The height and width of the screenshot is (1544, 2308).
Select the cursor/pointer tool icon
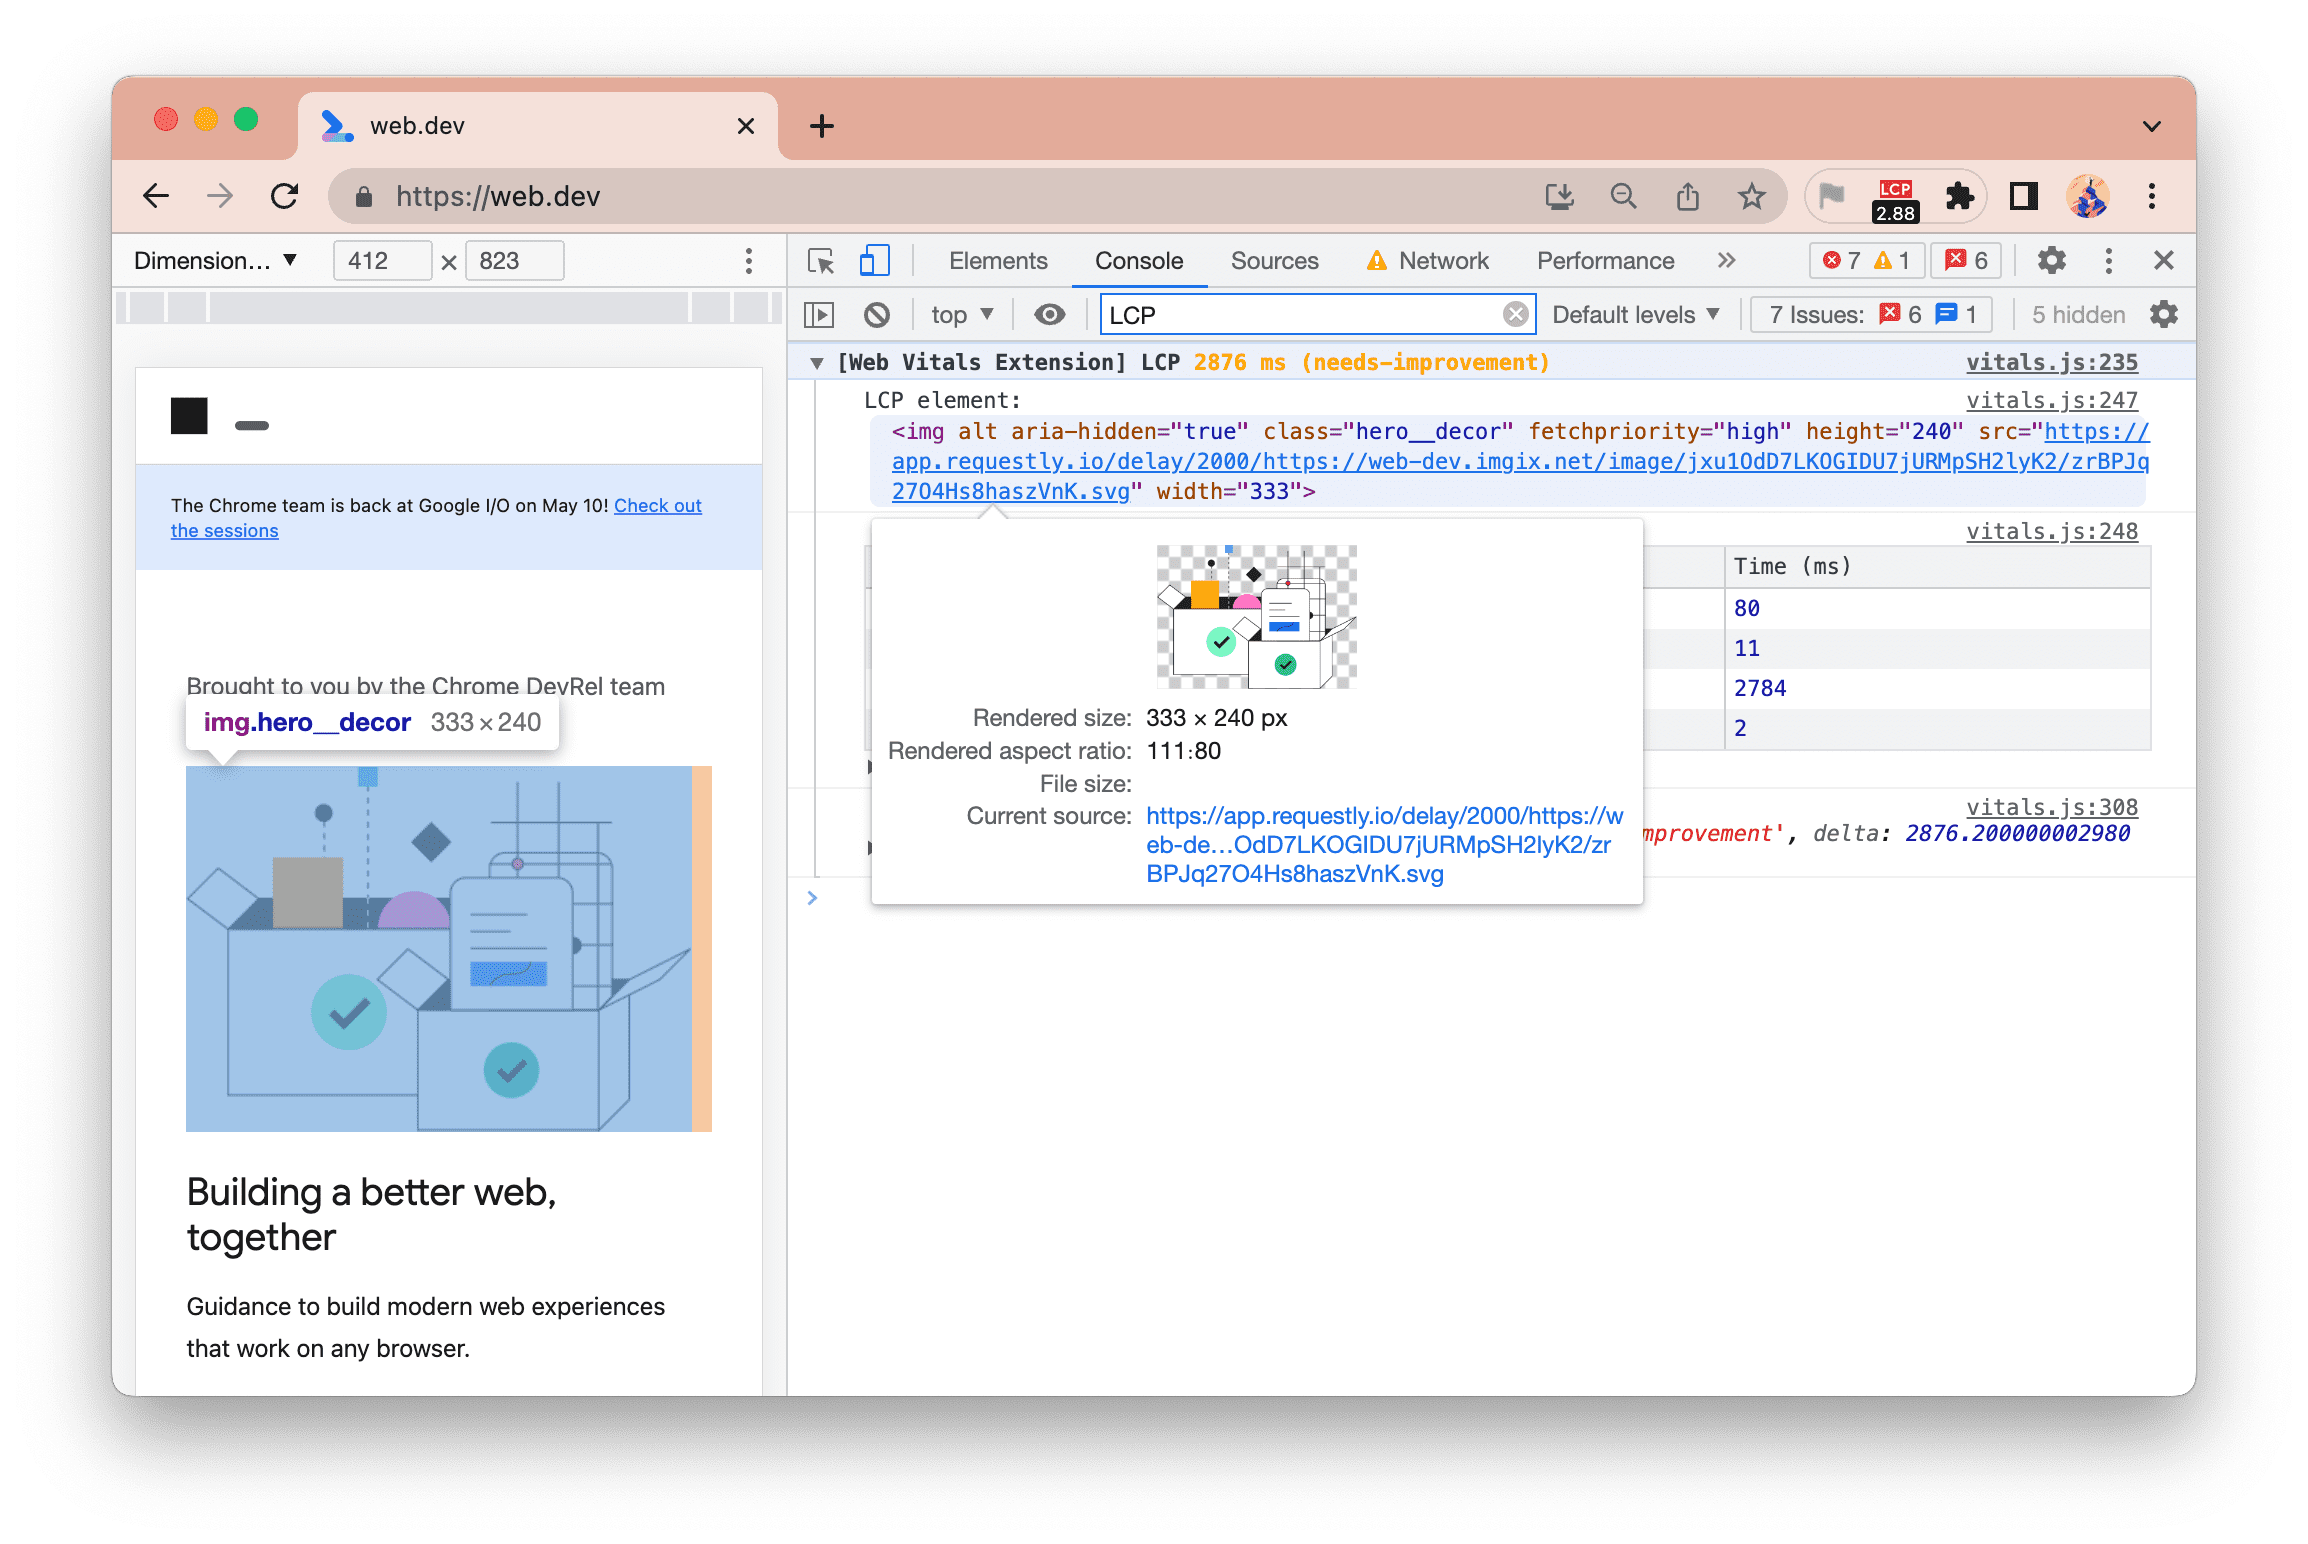point(823,260)
